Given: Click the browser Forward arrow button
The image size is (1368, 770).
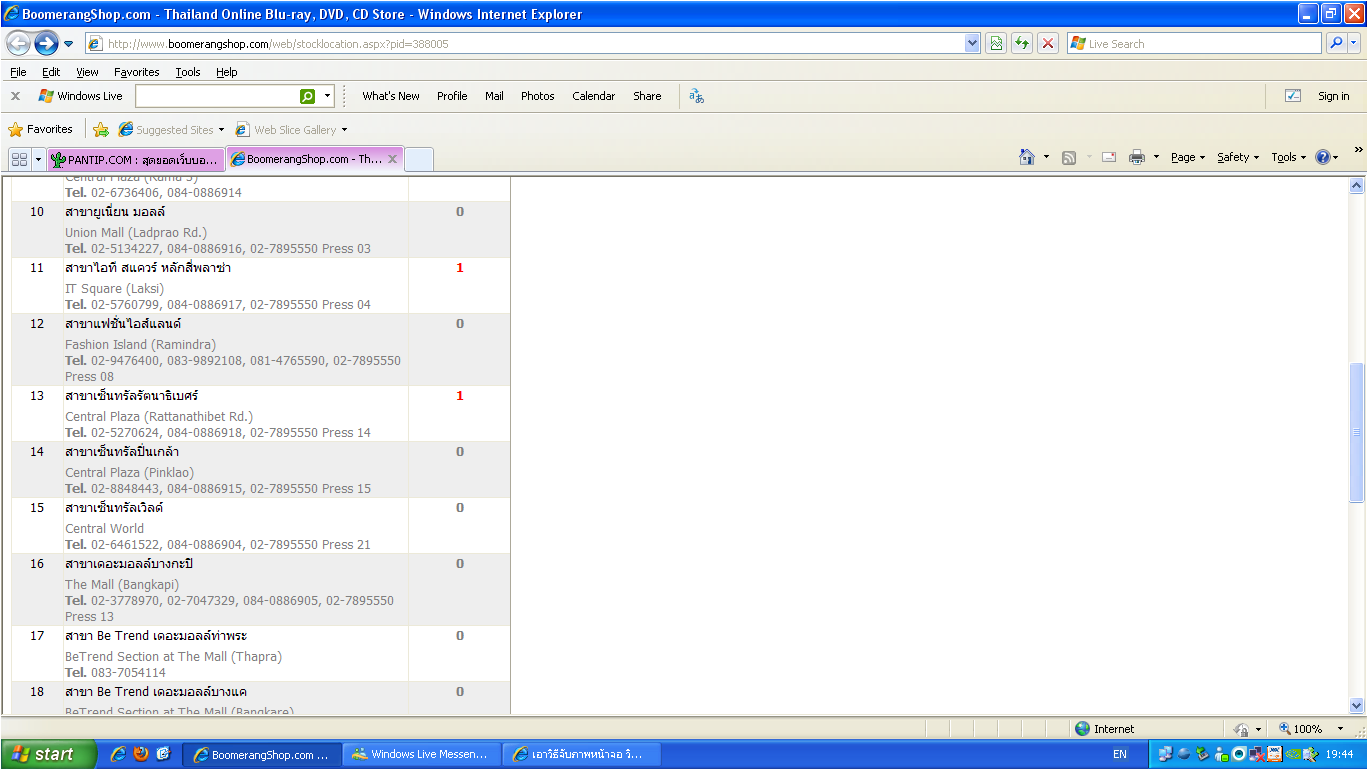Looking at the screenshot, I should pos(46,44).
